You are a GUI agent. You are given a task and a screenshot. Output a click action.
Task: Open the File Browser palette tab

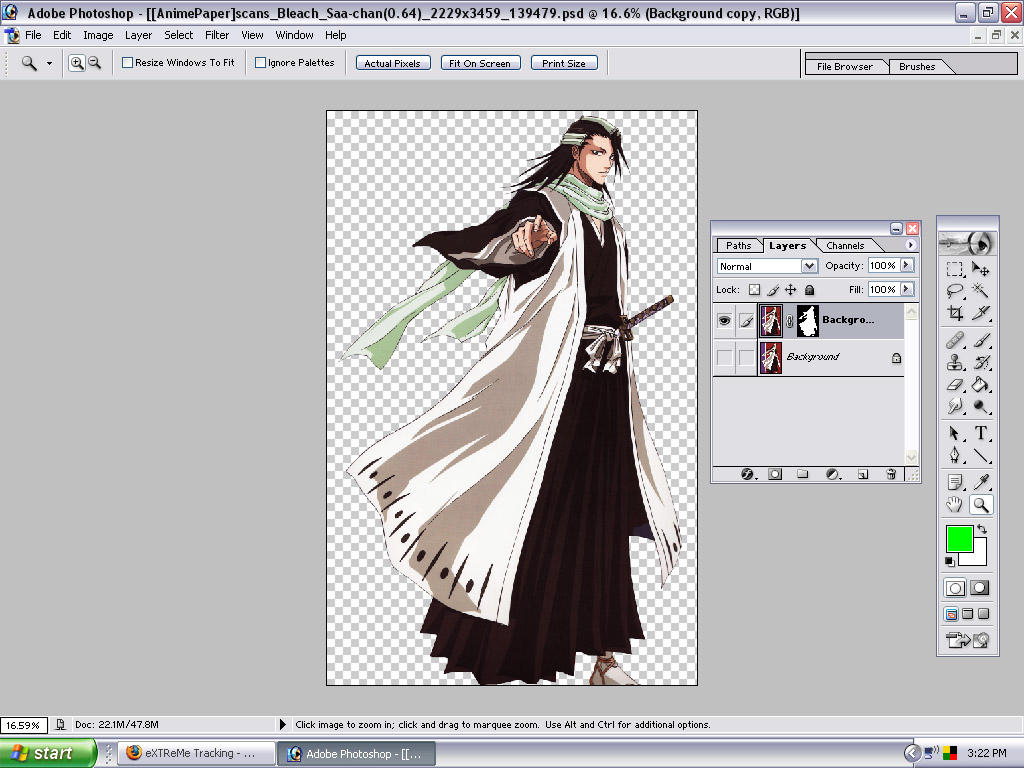click(844, 67)
